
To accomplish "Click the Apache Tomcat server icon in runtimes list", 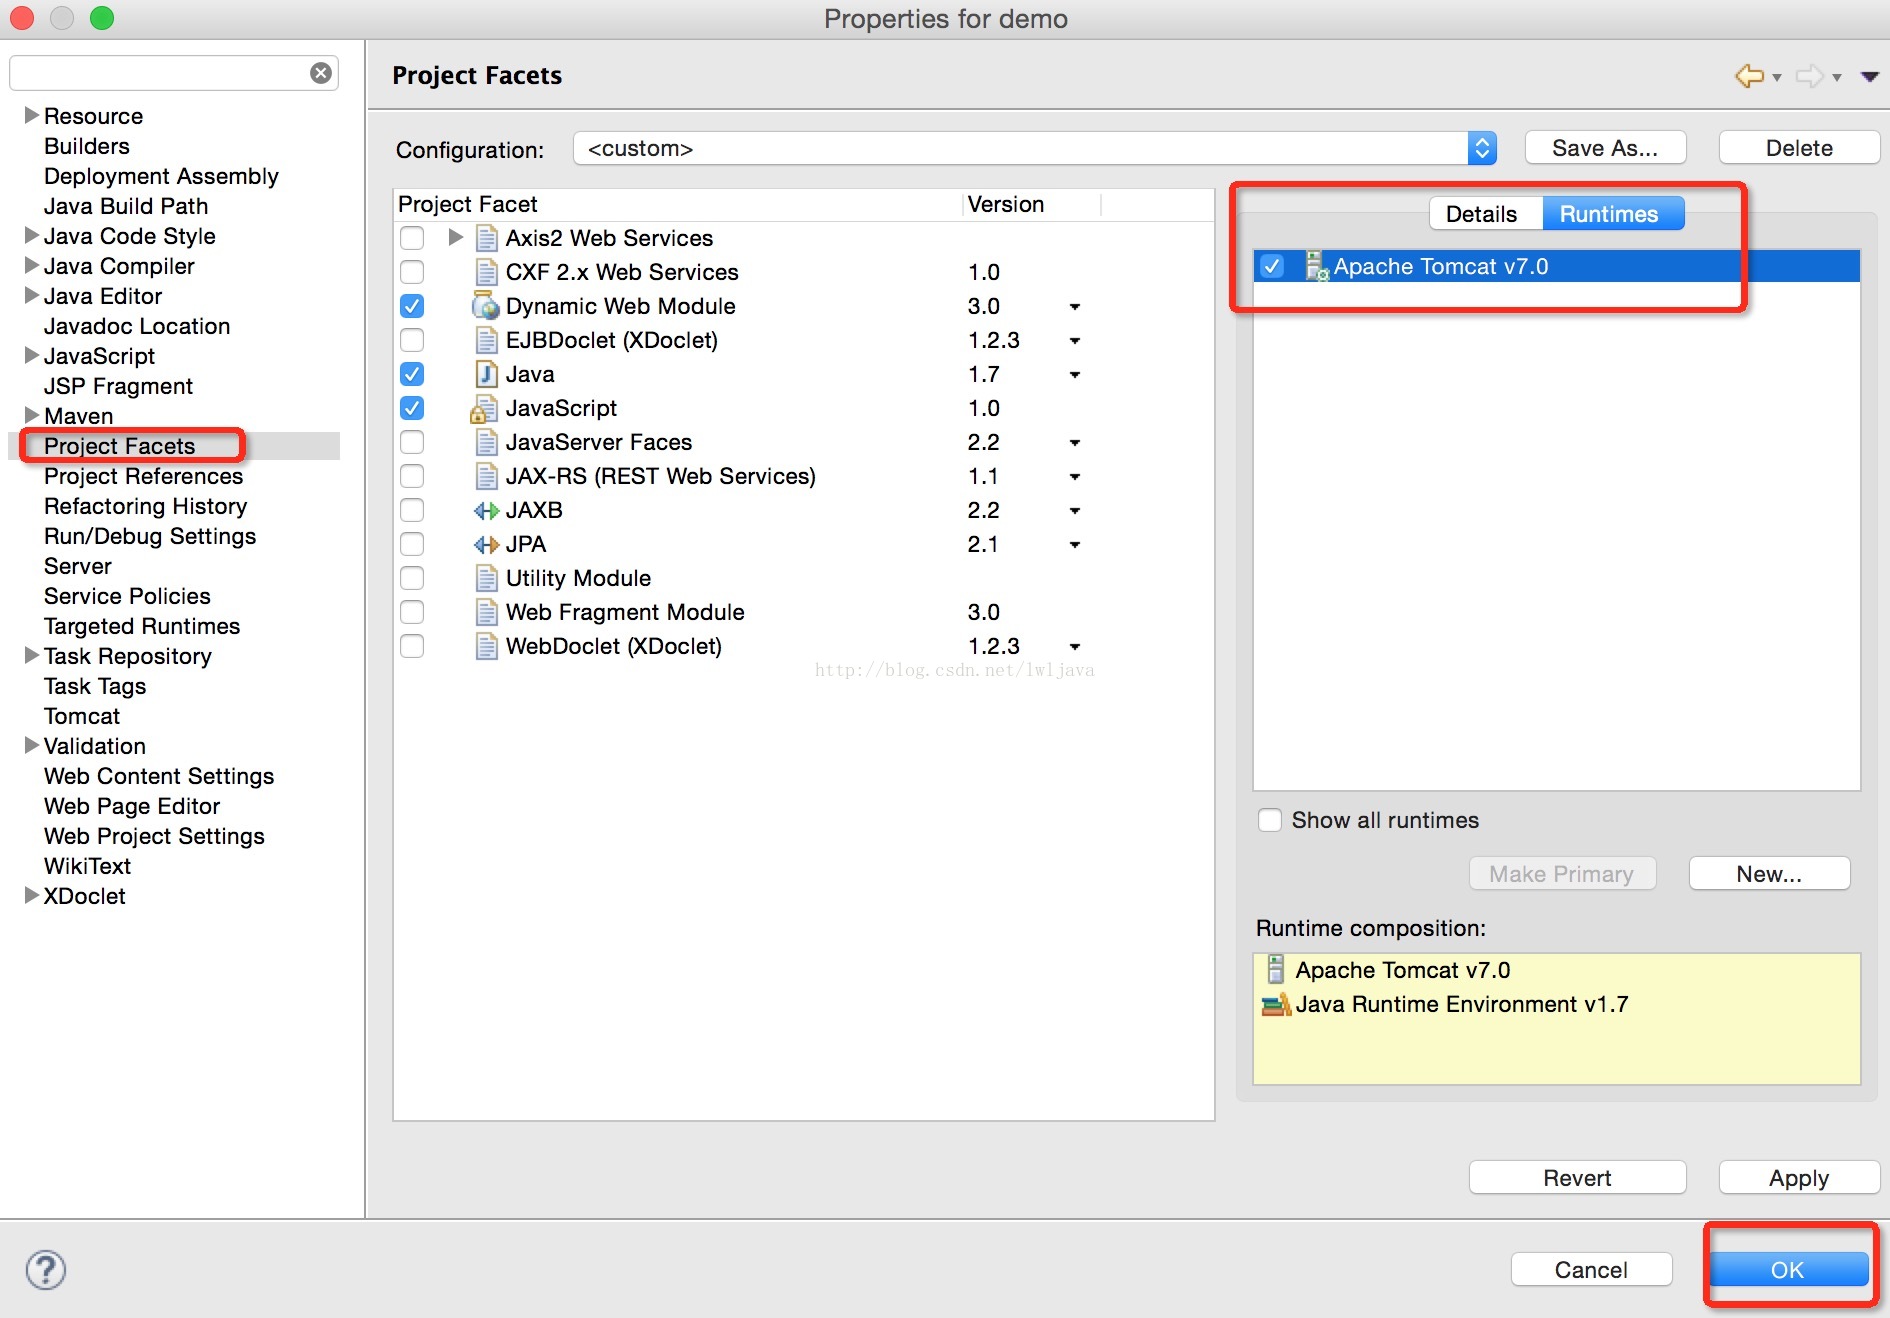I will pyautogui.click(x=1316, y=266).
